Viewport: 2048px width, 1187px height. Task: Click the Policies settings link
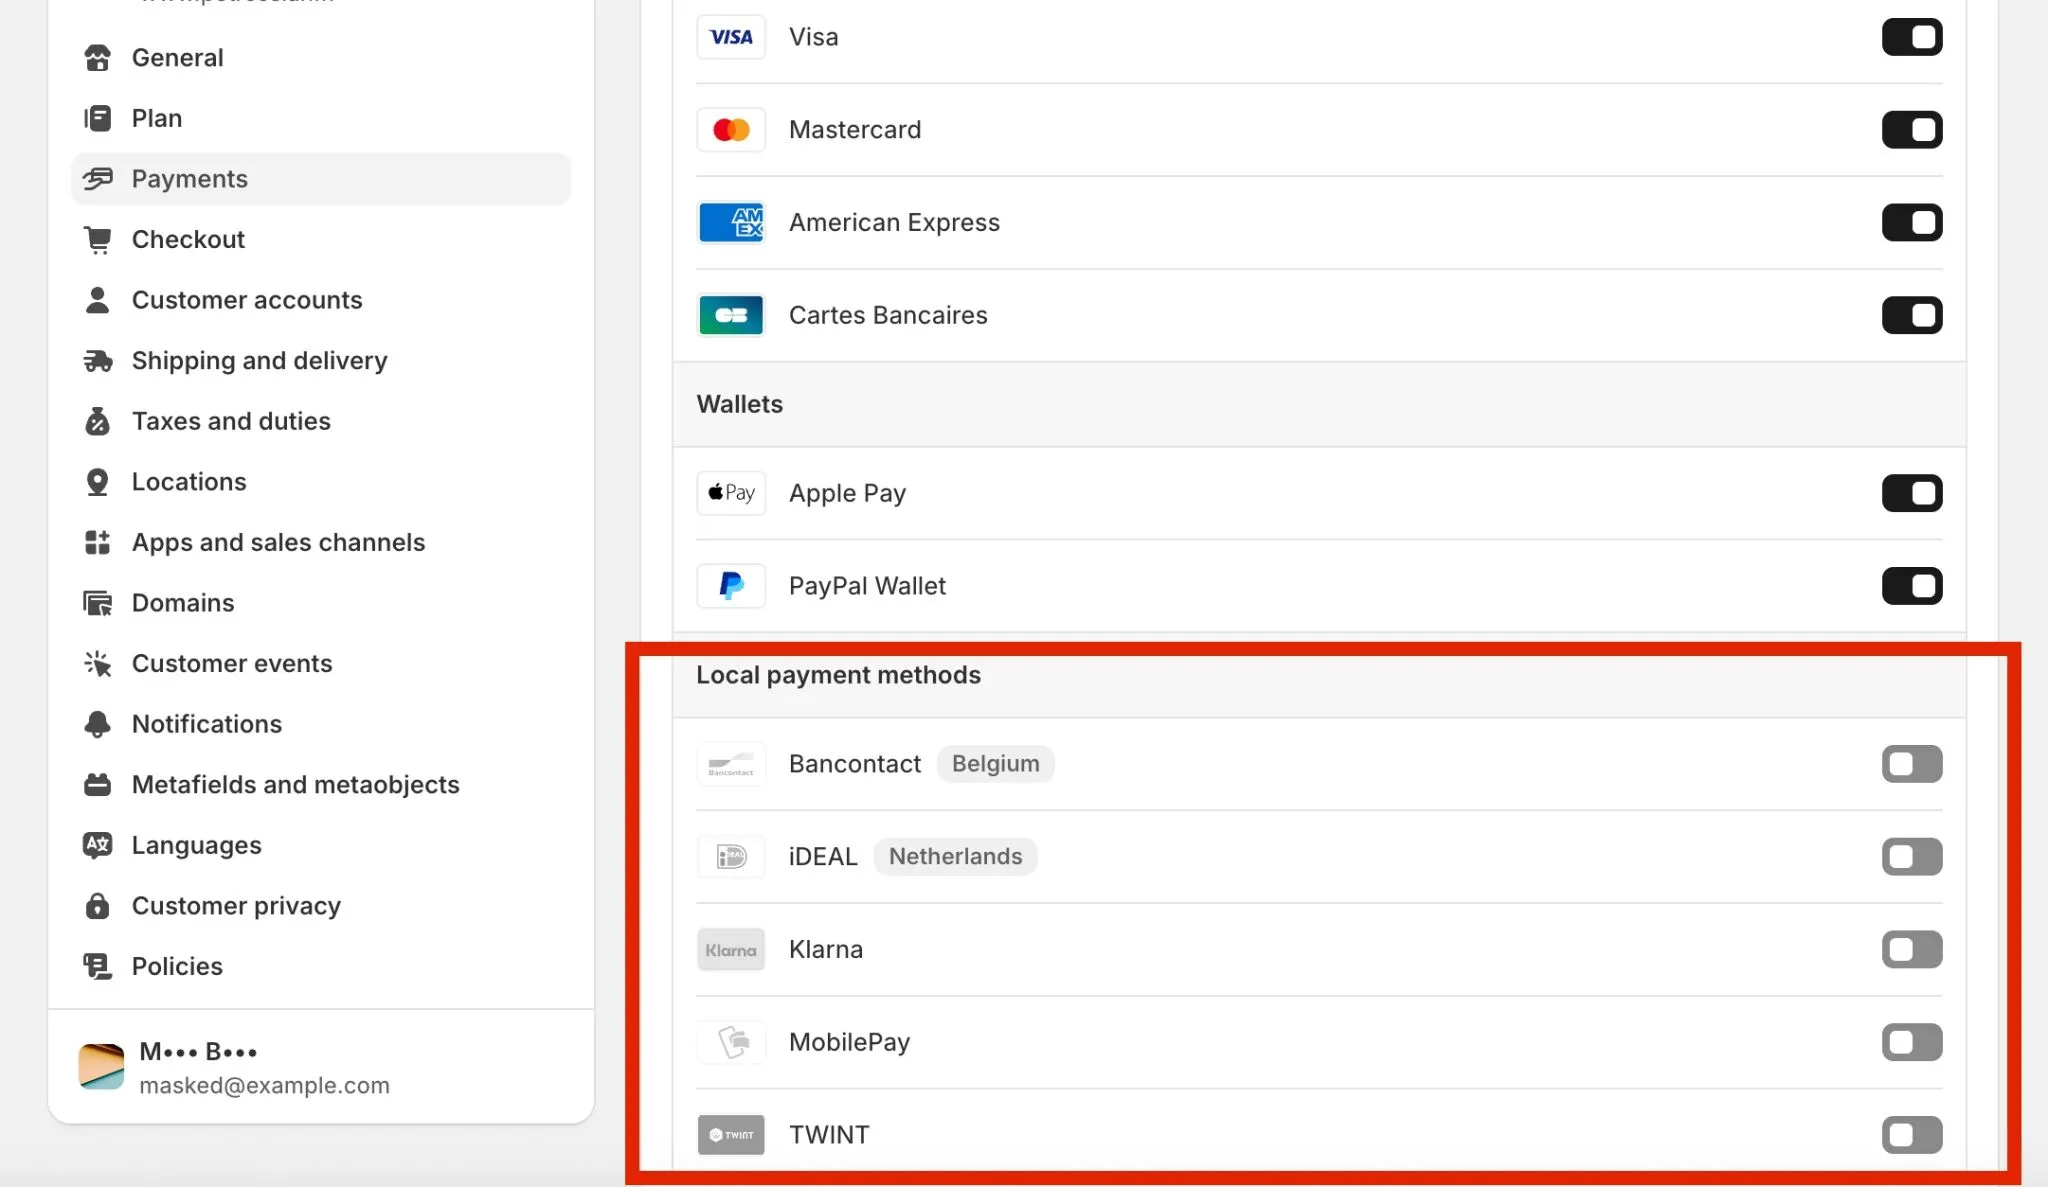pos(176,966)
